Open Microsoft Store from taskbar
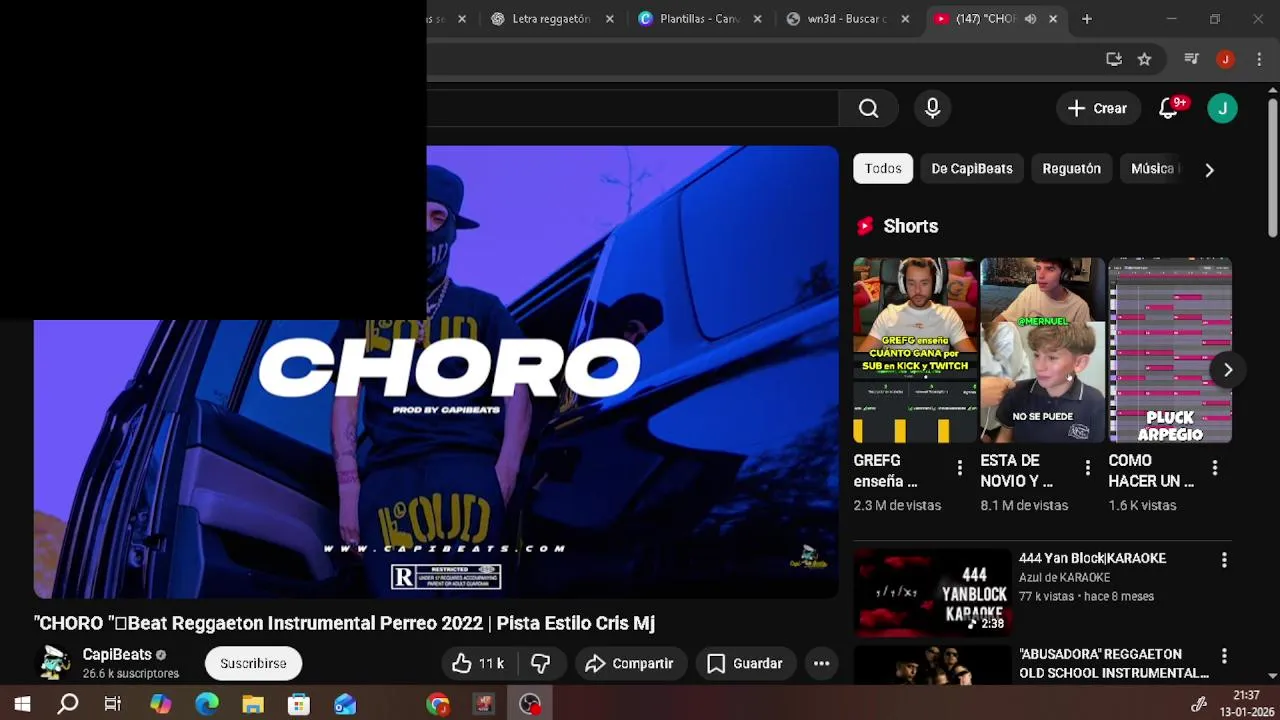The image size is (1280, 720). click(x=299, y=704)
